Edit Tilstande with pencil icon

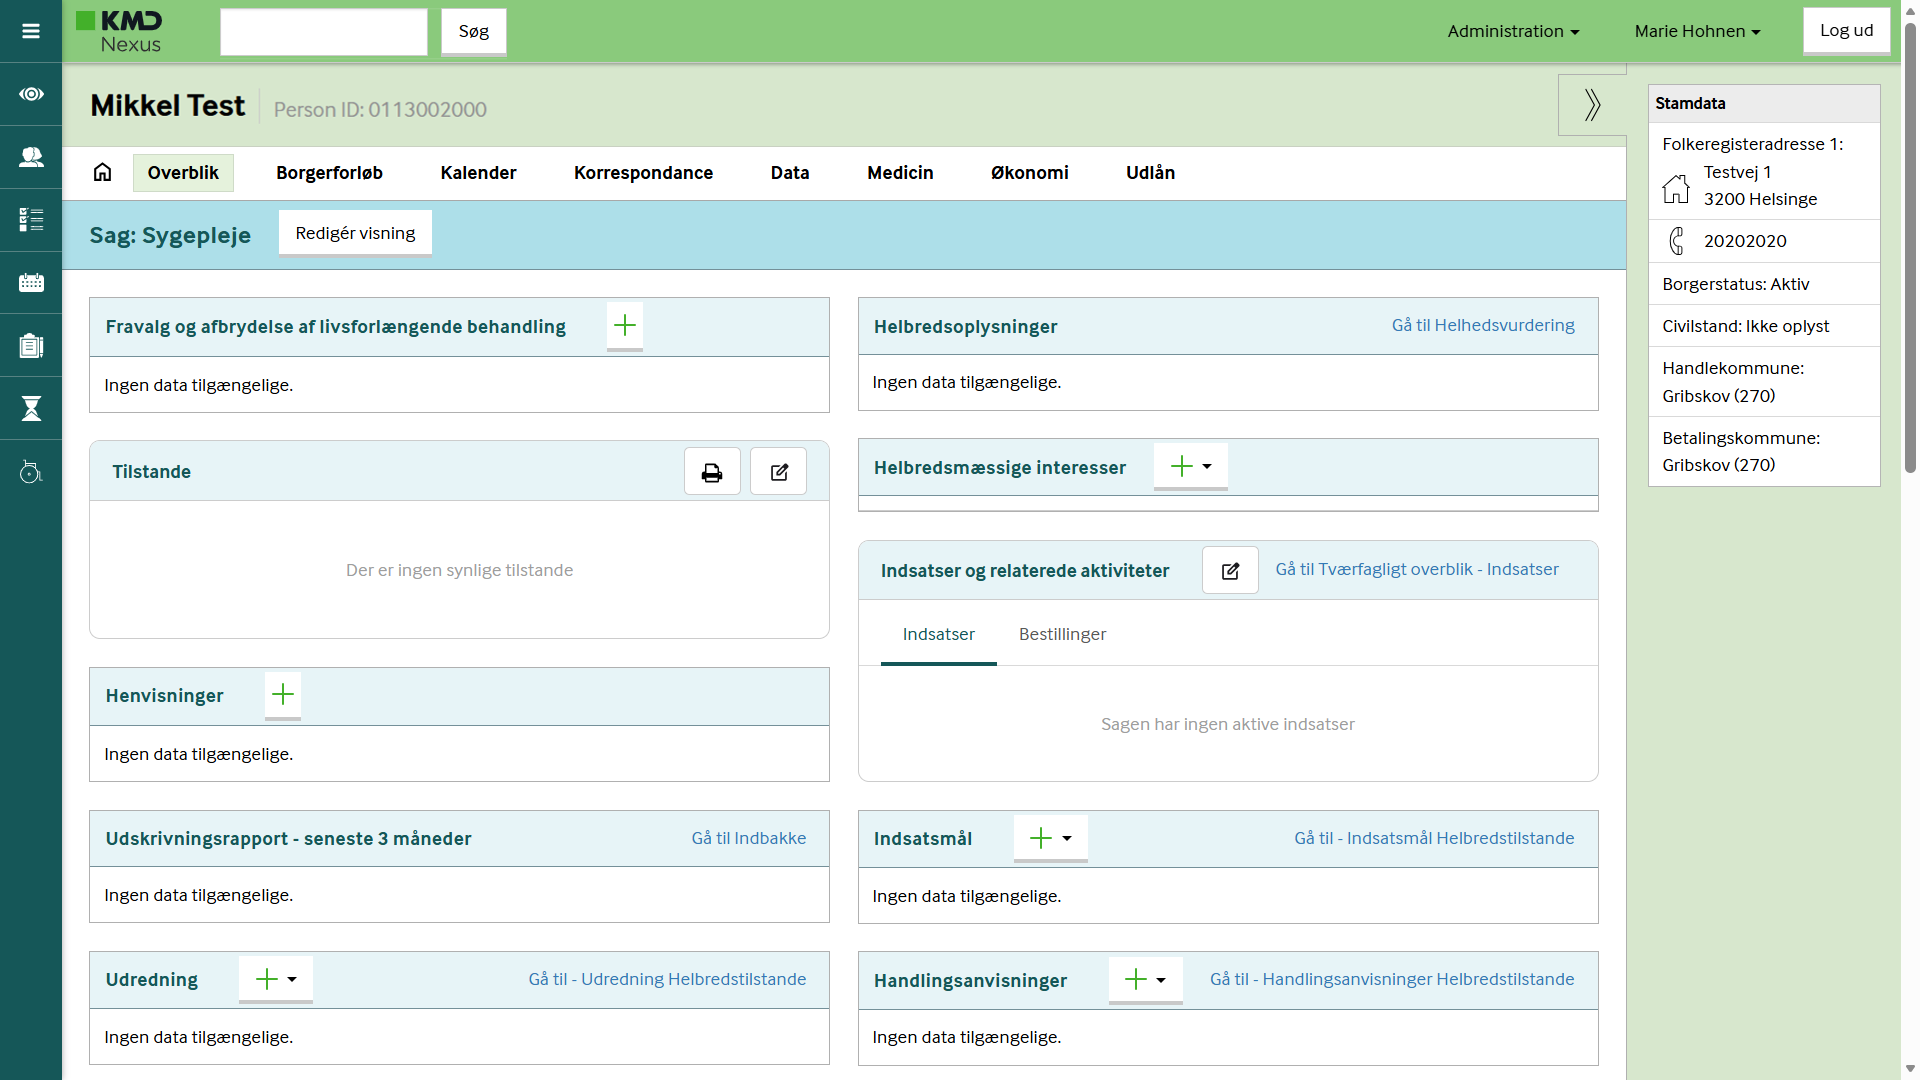779,472
